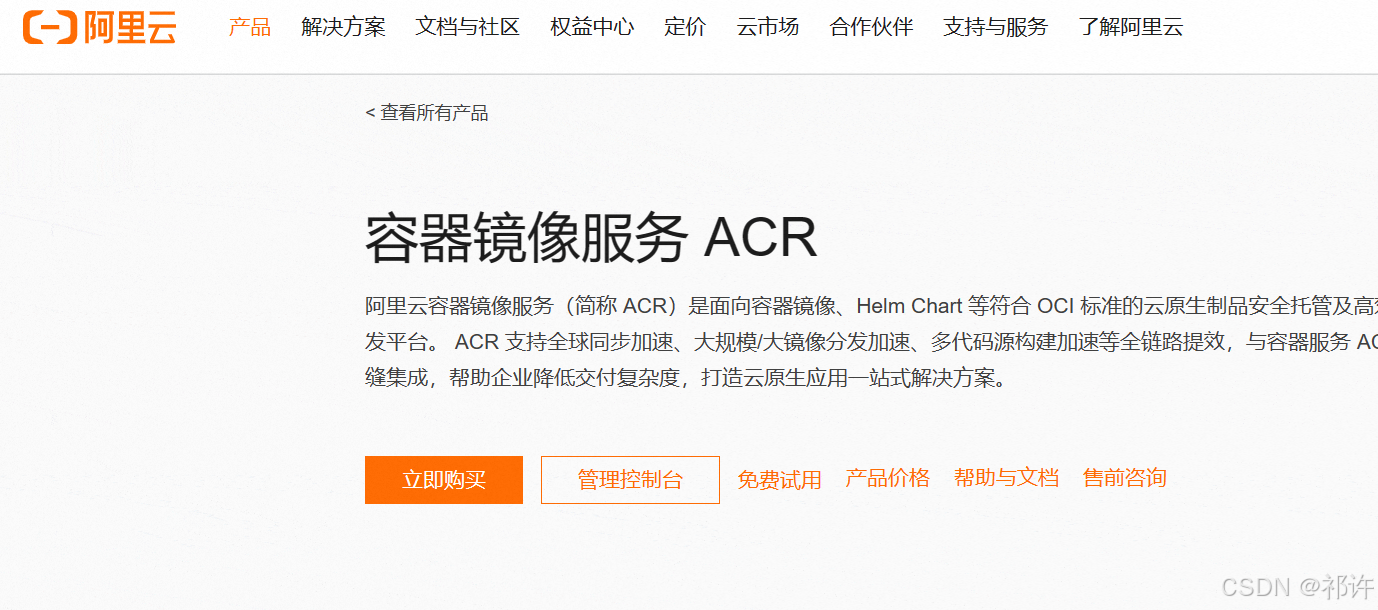The image size is (1378, 610).
Task: Click the Alibaba Cloud logo
Action: click(x=100, y=28)
